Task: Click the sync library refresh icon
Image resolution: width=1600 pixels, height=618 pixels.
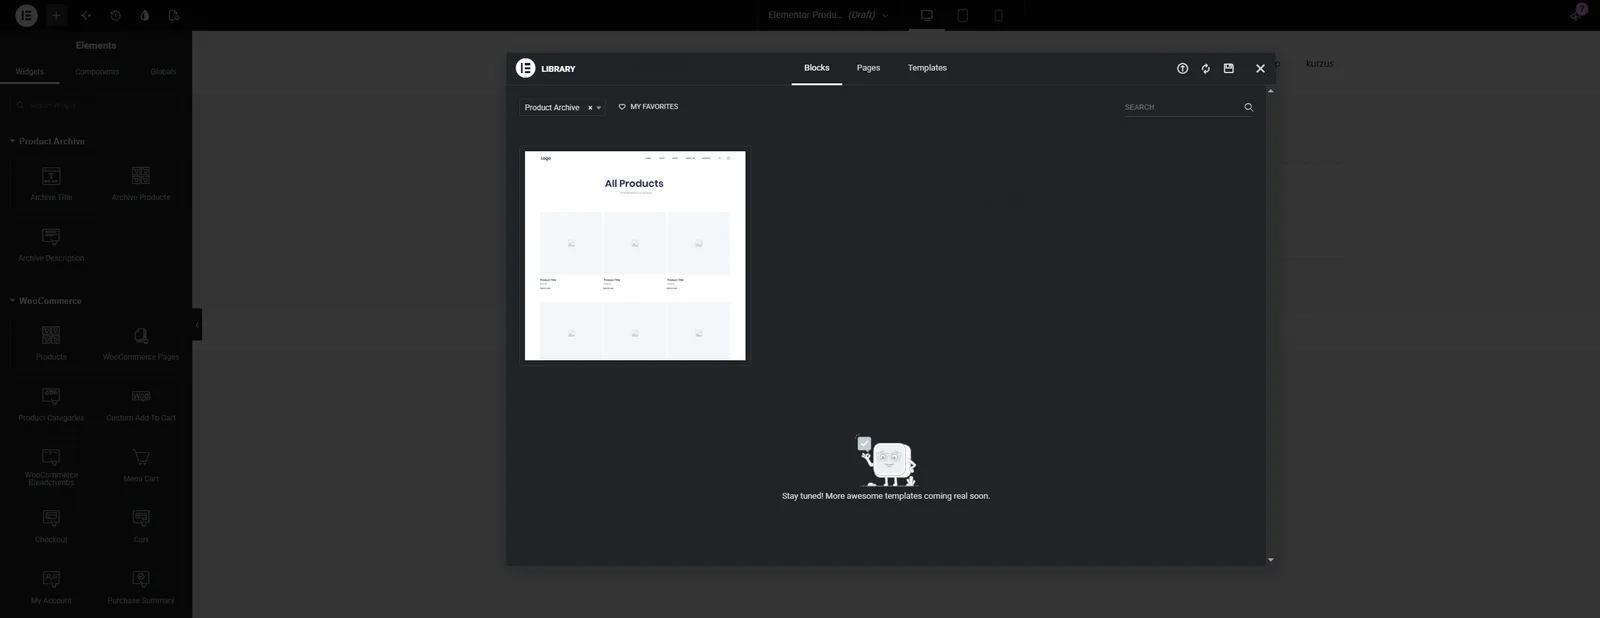Action: coord(1205,68)
